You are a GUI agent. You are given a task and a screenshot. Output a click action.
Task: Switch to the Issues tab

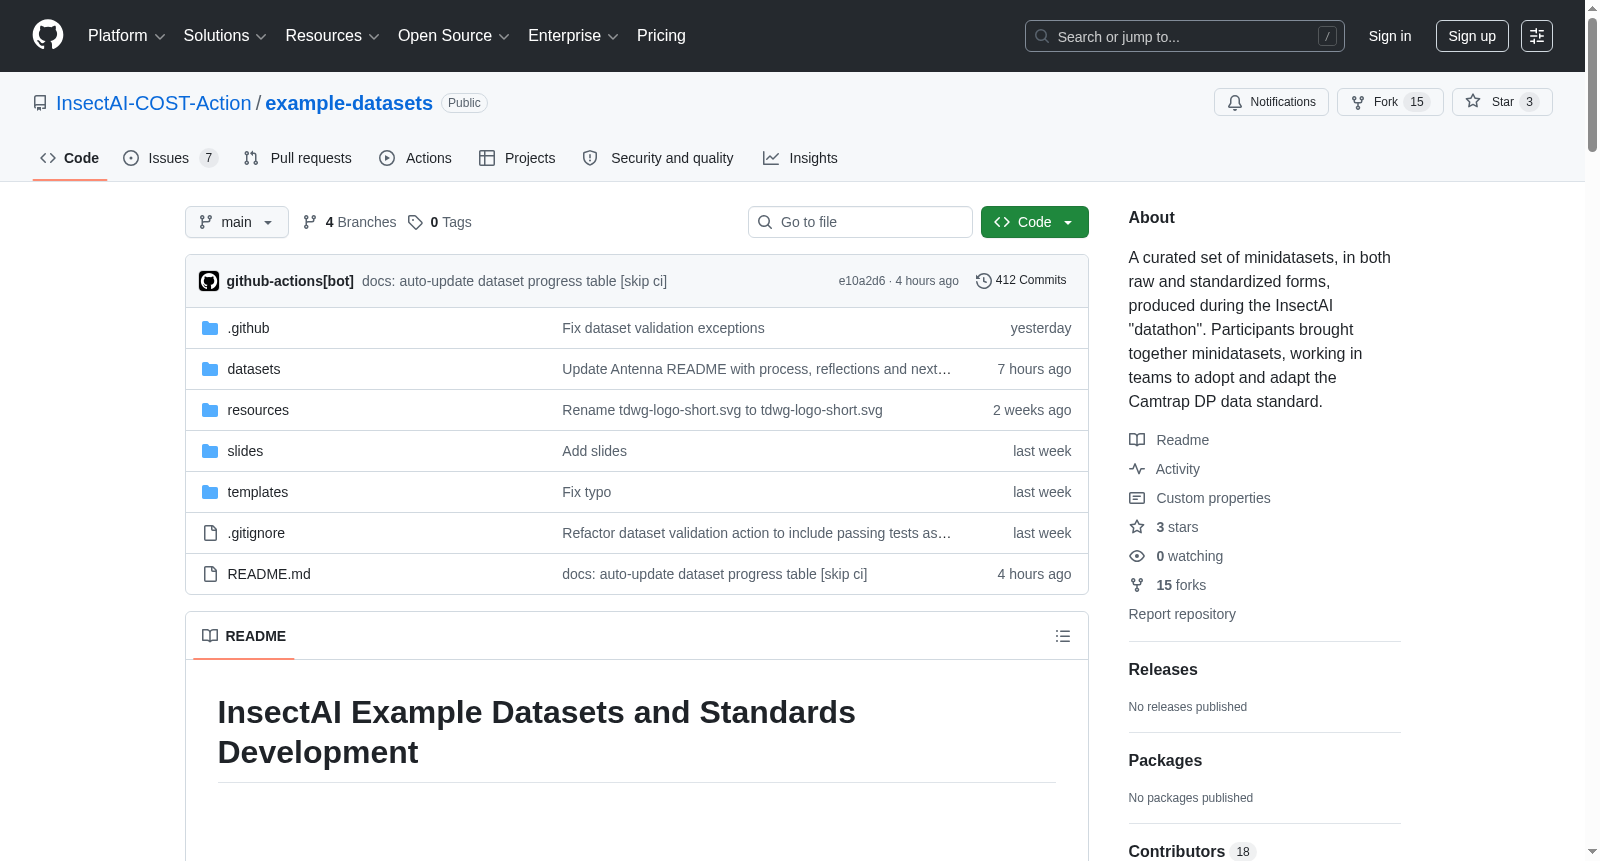pyautogui.click(x=170, y=158)
